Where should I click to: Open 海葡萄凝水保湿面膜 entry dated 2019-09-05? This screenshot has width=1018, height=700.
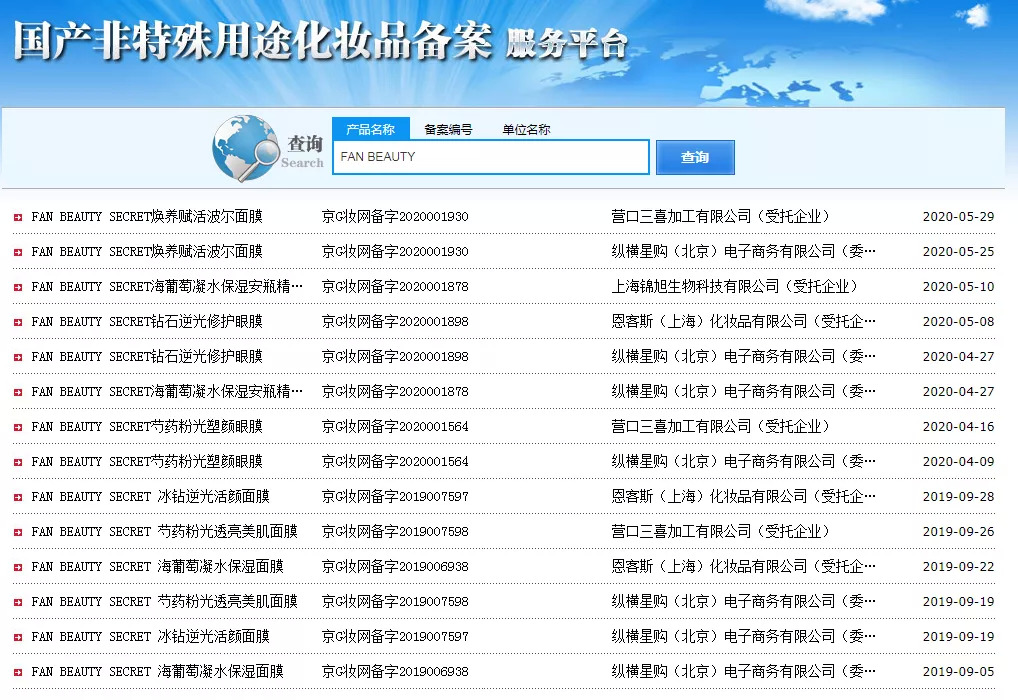[158, 672]
